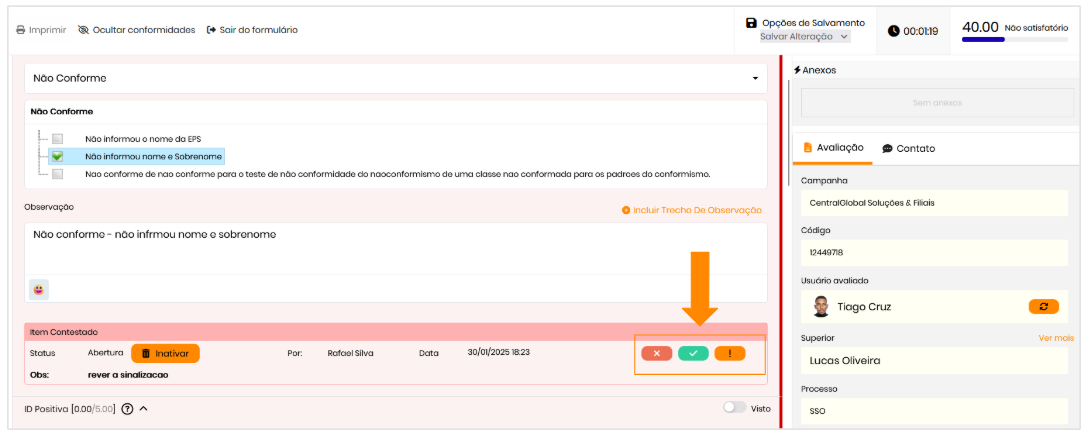
Task: Click the Imprimir printer icon
Action: (21, 30)
